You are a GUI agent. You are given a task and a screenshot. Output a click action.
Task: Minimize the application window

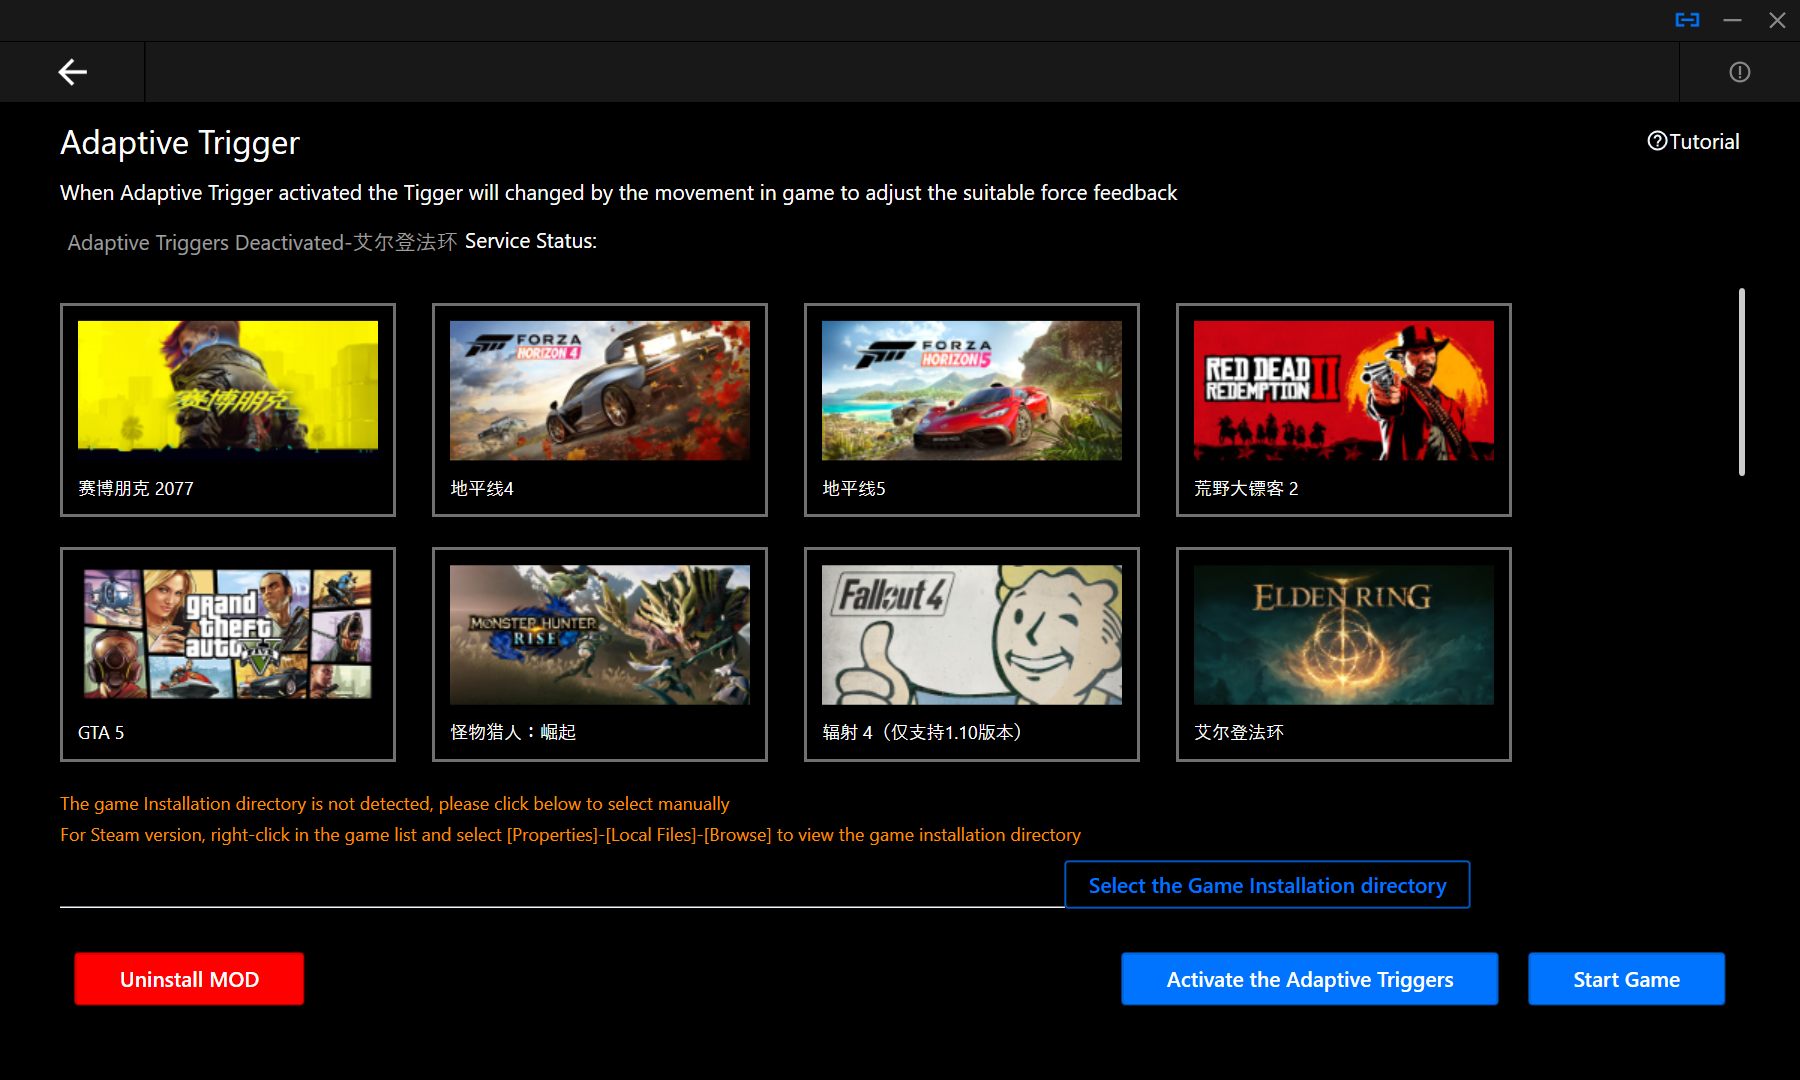[1733, 20]
